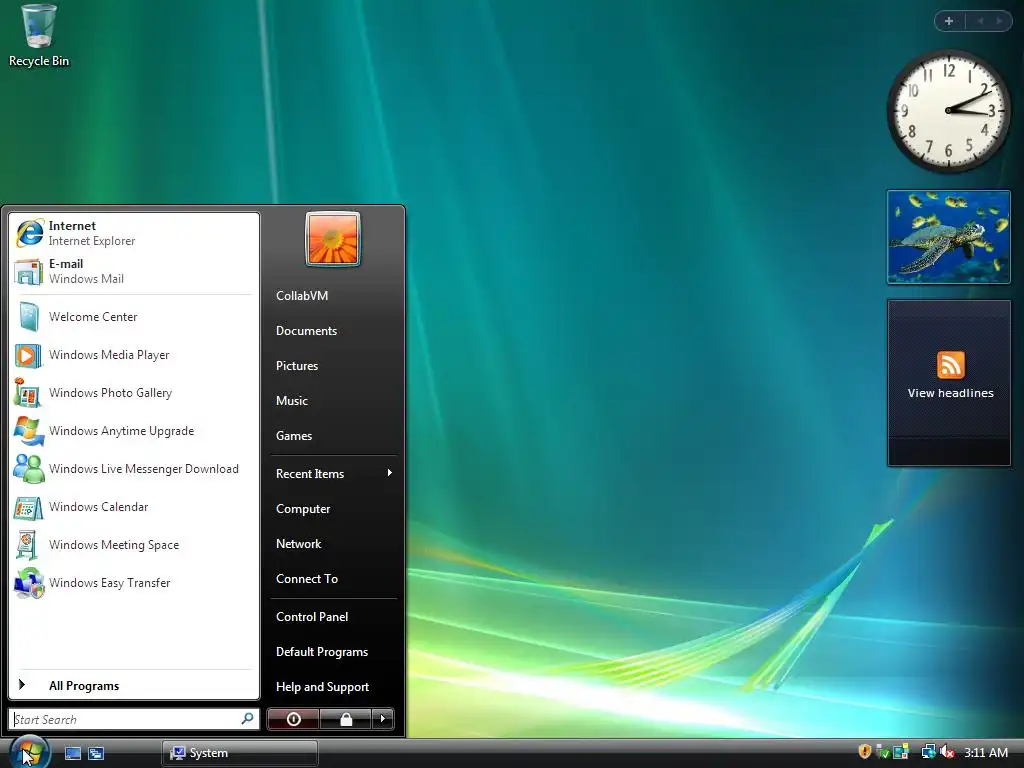Open Network from the Start menu
Viewport: 1024px width, 768px height.
[x=334, y=544]
